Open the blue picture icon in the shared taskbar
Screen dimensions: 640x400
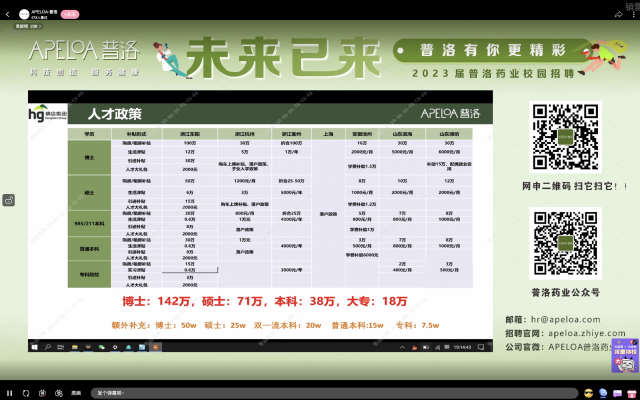click(x=142, y=347)
